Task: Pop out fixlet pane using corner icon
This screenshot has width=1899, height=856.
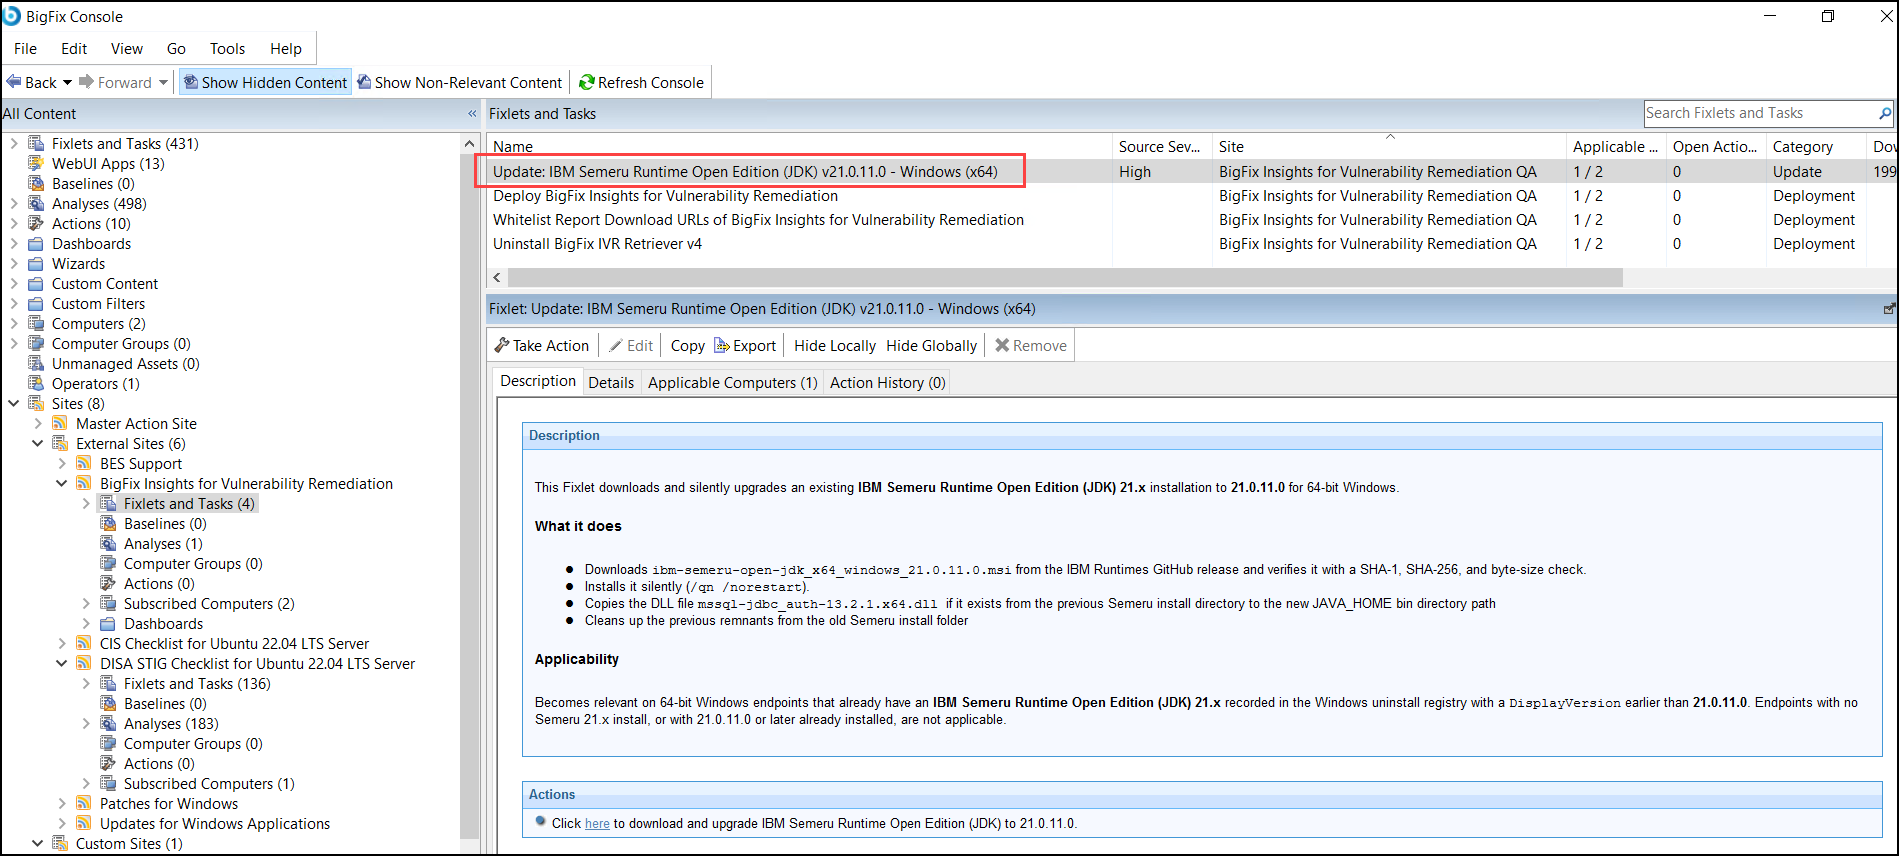Action: pos(1889,309)
